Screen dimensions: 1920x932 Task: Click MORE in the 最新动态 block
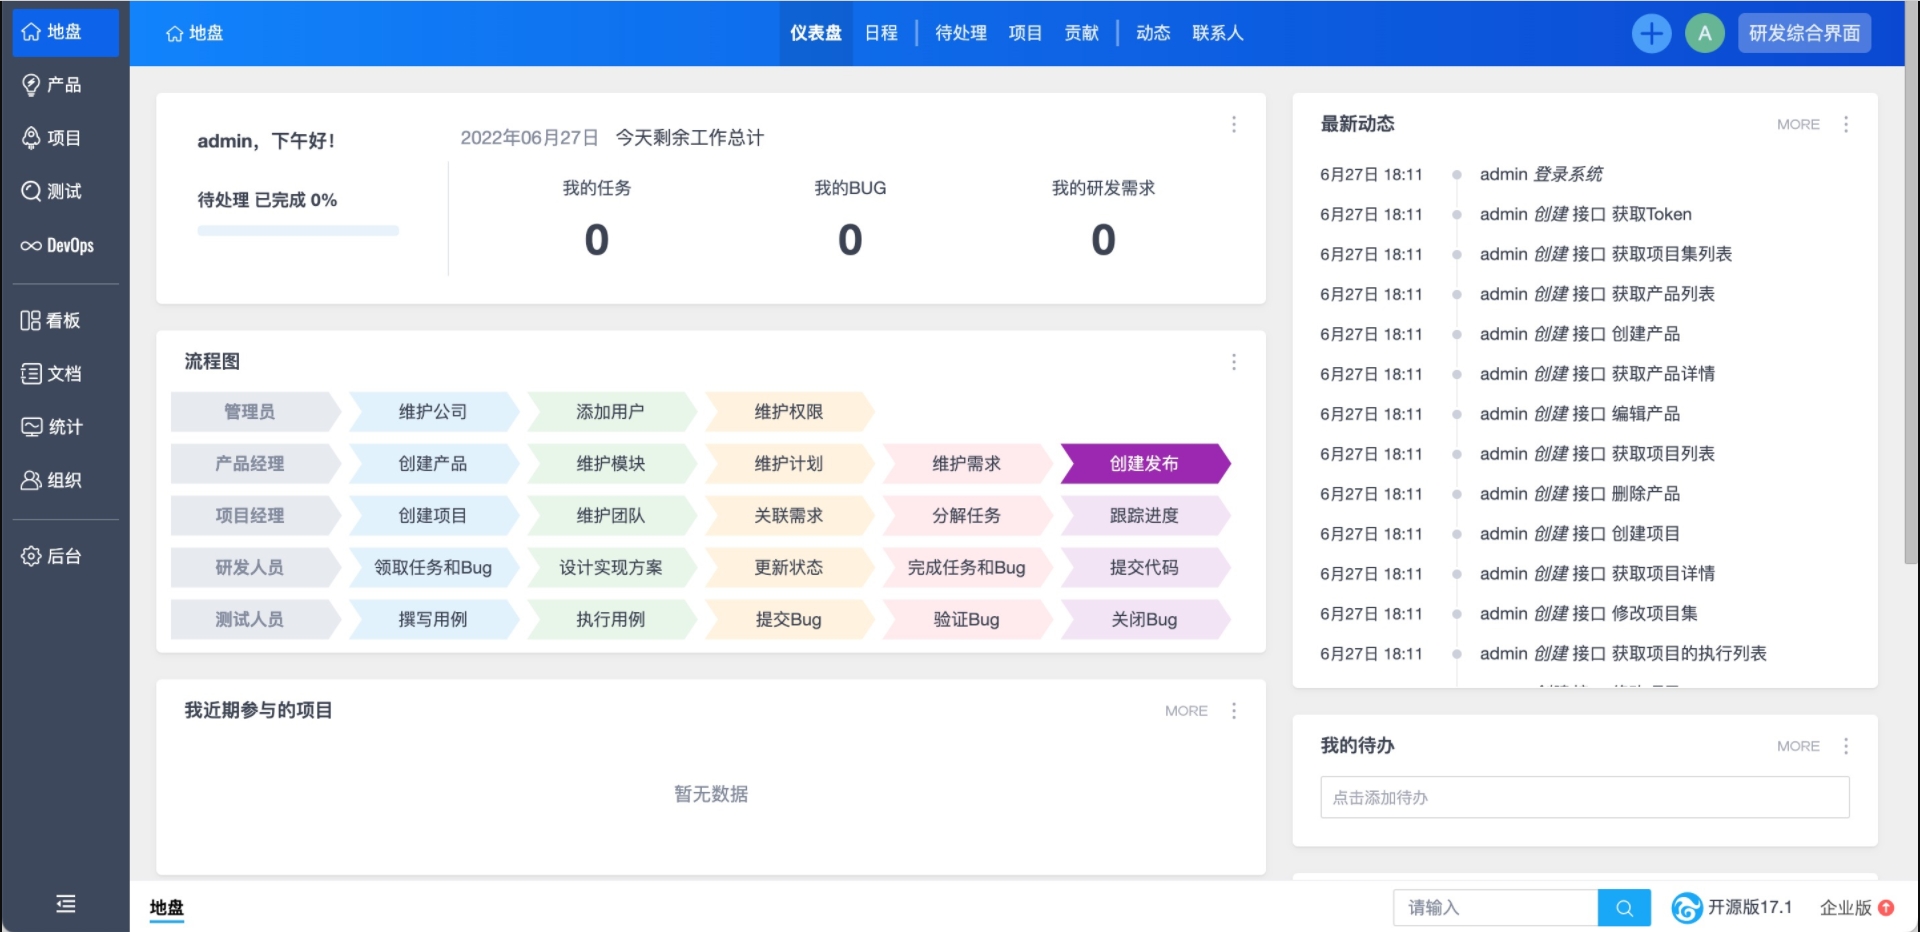[1798, 124]
